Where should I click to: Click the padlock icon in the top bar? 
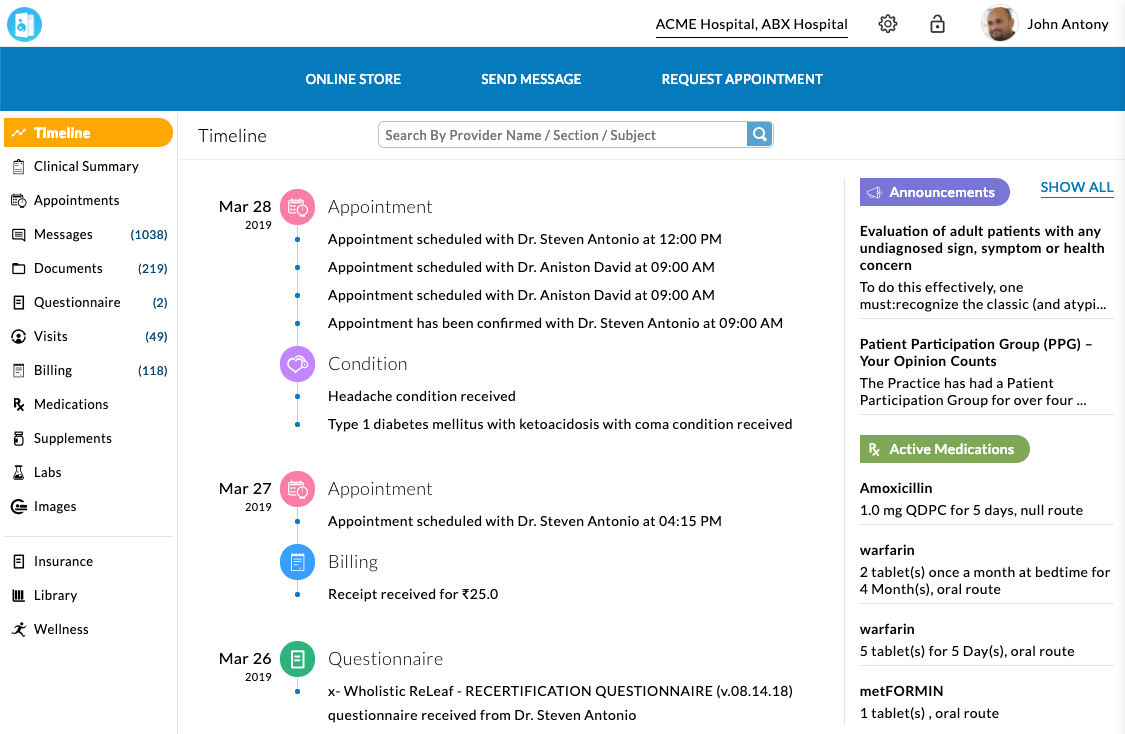coord(937,23)
